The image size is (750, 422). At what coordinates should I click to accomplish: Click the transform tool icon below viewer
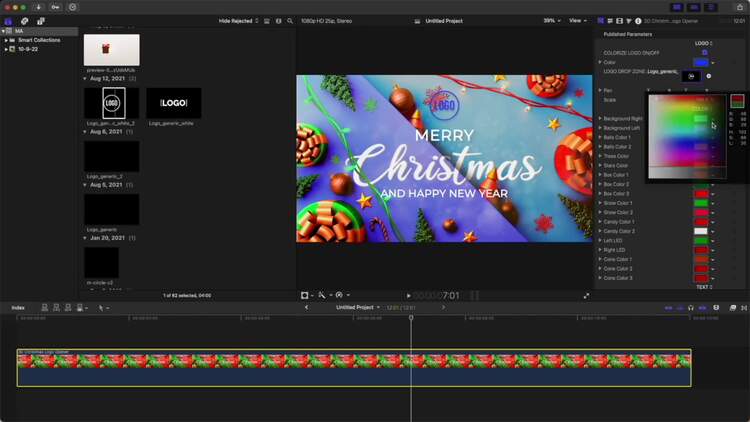[305, 295]
